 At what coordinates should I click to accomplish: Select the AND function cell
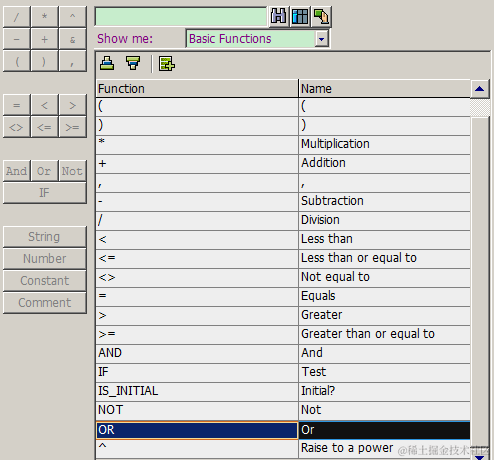(197, 353)
